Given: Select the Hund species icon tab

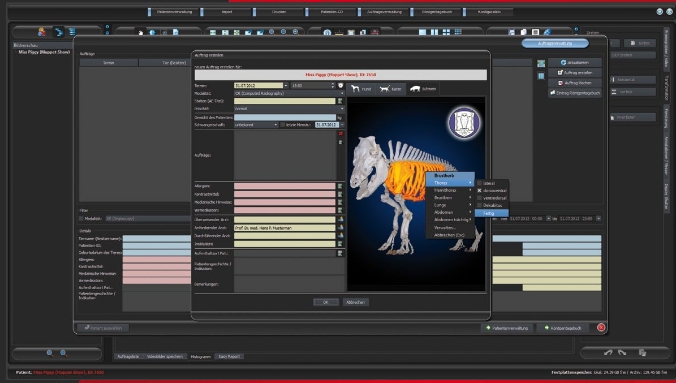Looking at the screenshot, I should coord(361,88).
